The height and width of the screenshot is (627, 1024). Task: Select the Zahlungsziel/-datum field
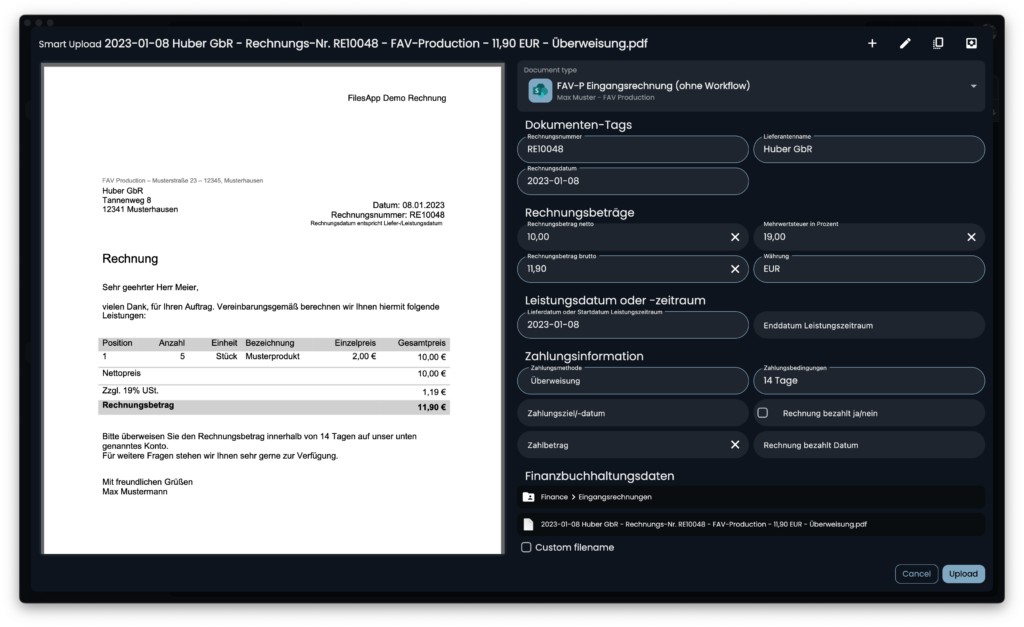pyautogui.click(x=632, y=413)
